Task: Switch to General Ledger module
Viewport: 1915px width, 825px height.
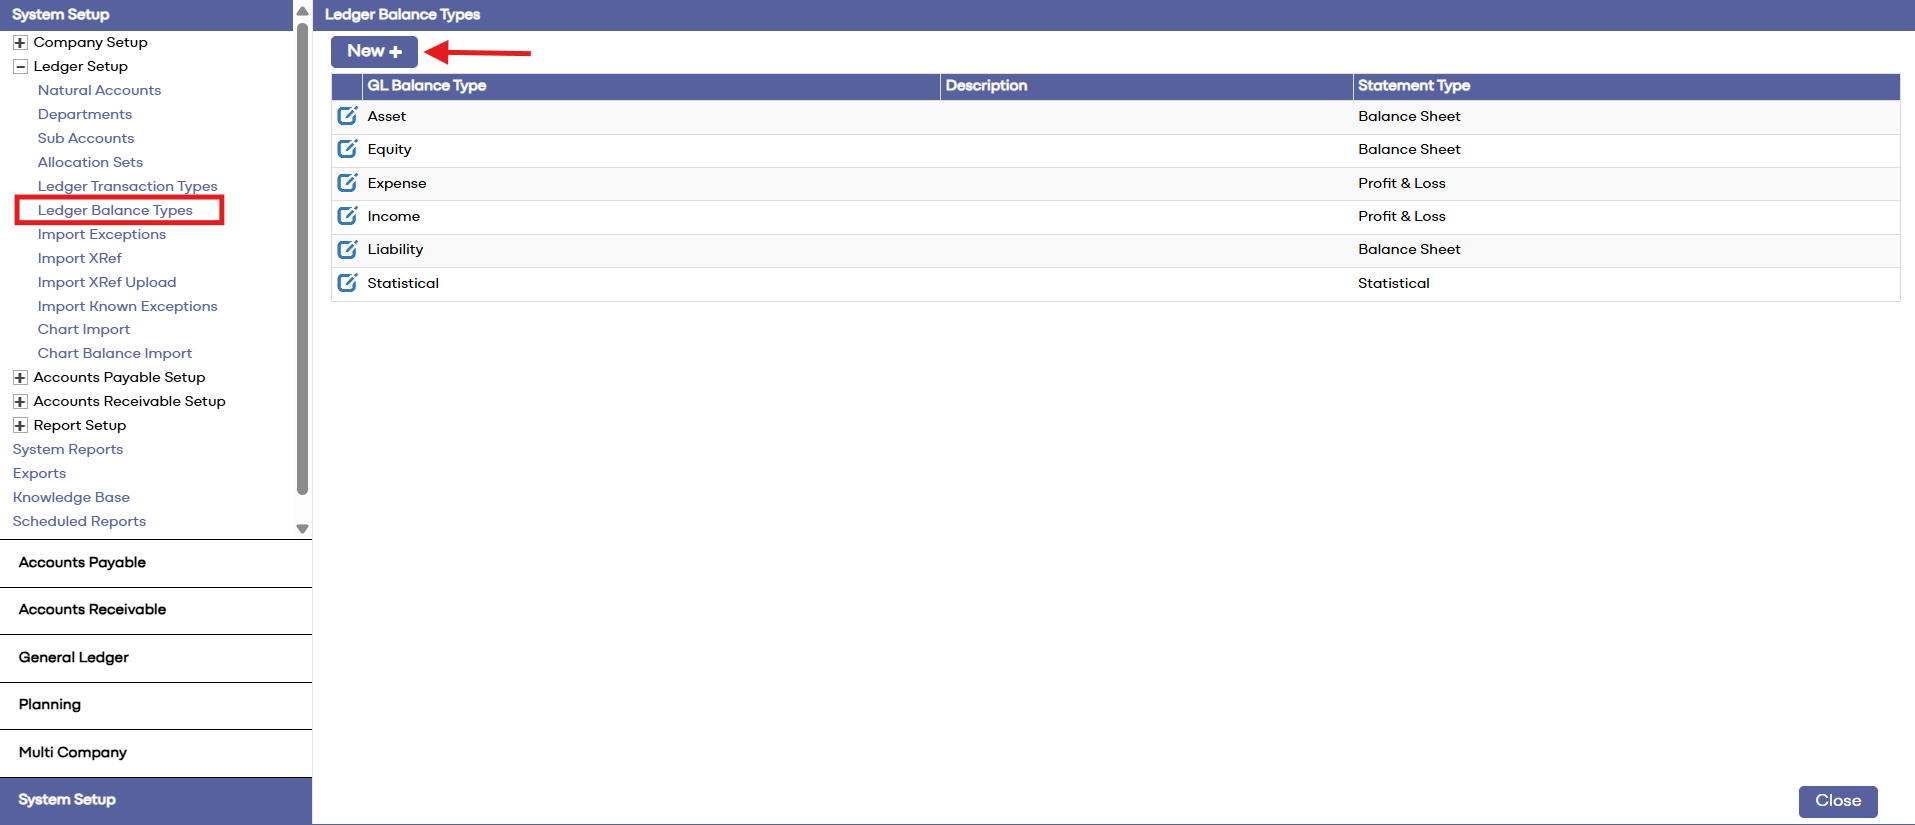Action: click(x=156, y=658)
